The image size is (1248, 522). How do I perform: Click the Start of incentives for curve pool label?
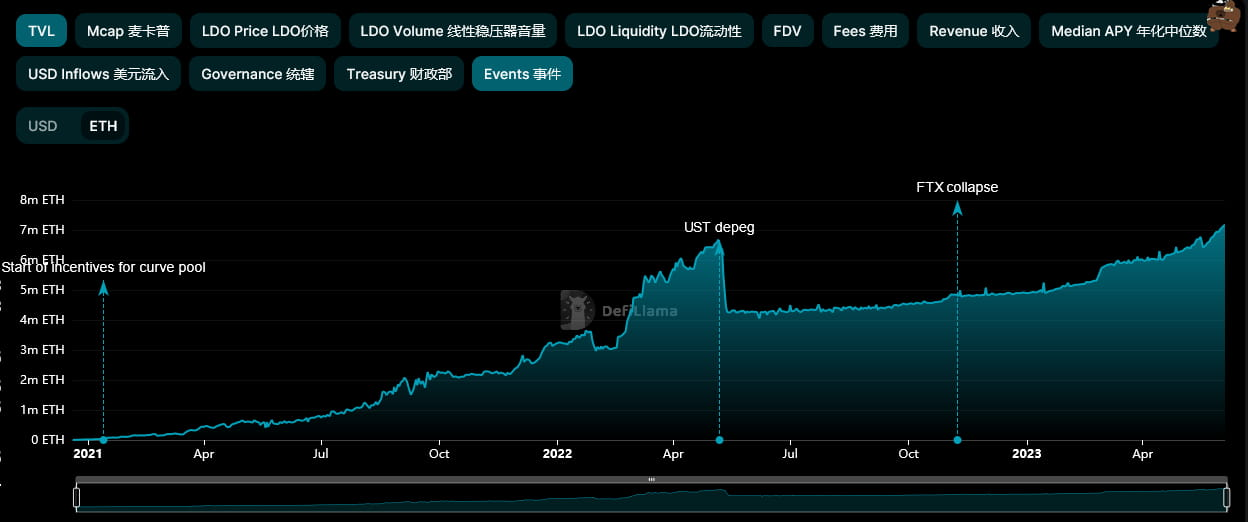coord(103,267)
